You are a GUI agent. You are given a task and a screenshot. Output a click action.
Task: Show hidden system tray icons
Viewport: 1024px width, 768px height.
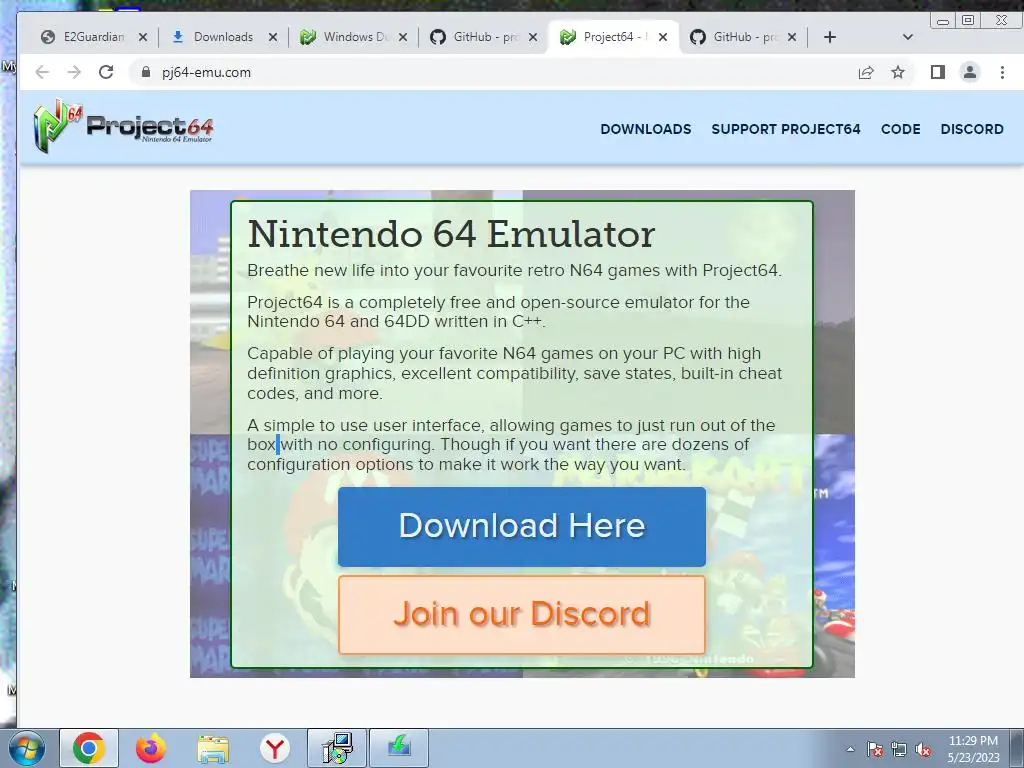tap(850, 749)
